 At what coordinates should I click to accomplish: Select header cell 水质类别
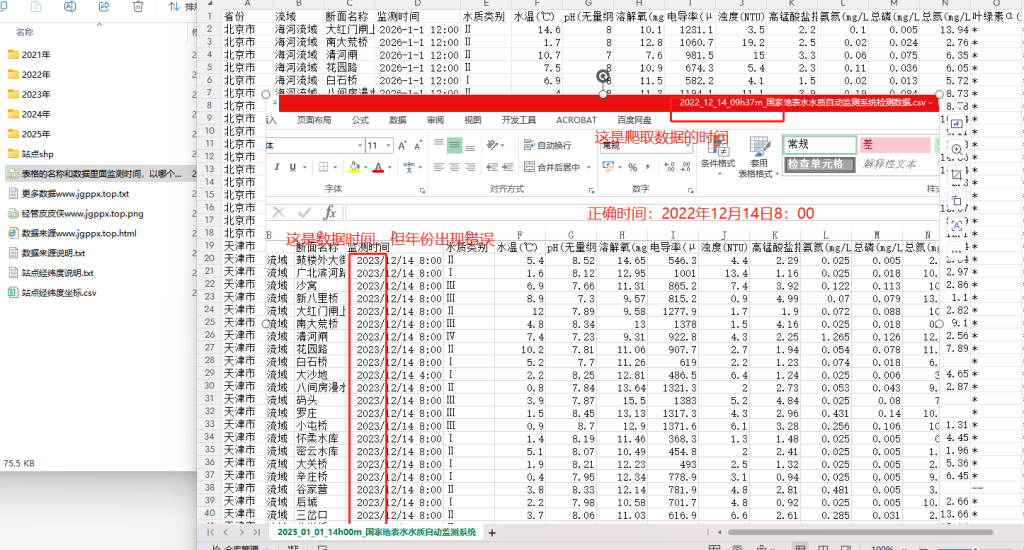(x=486, y=16)
